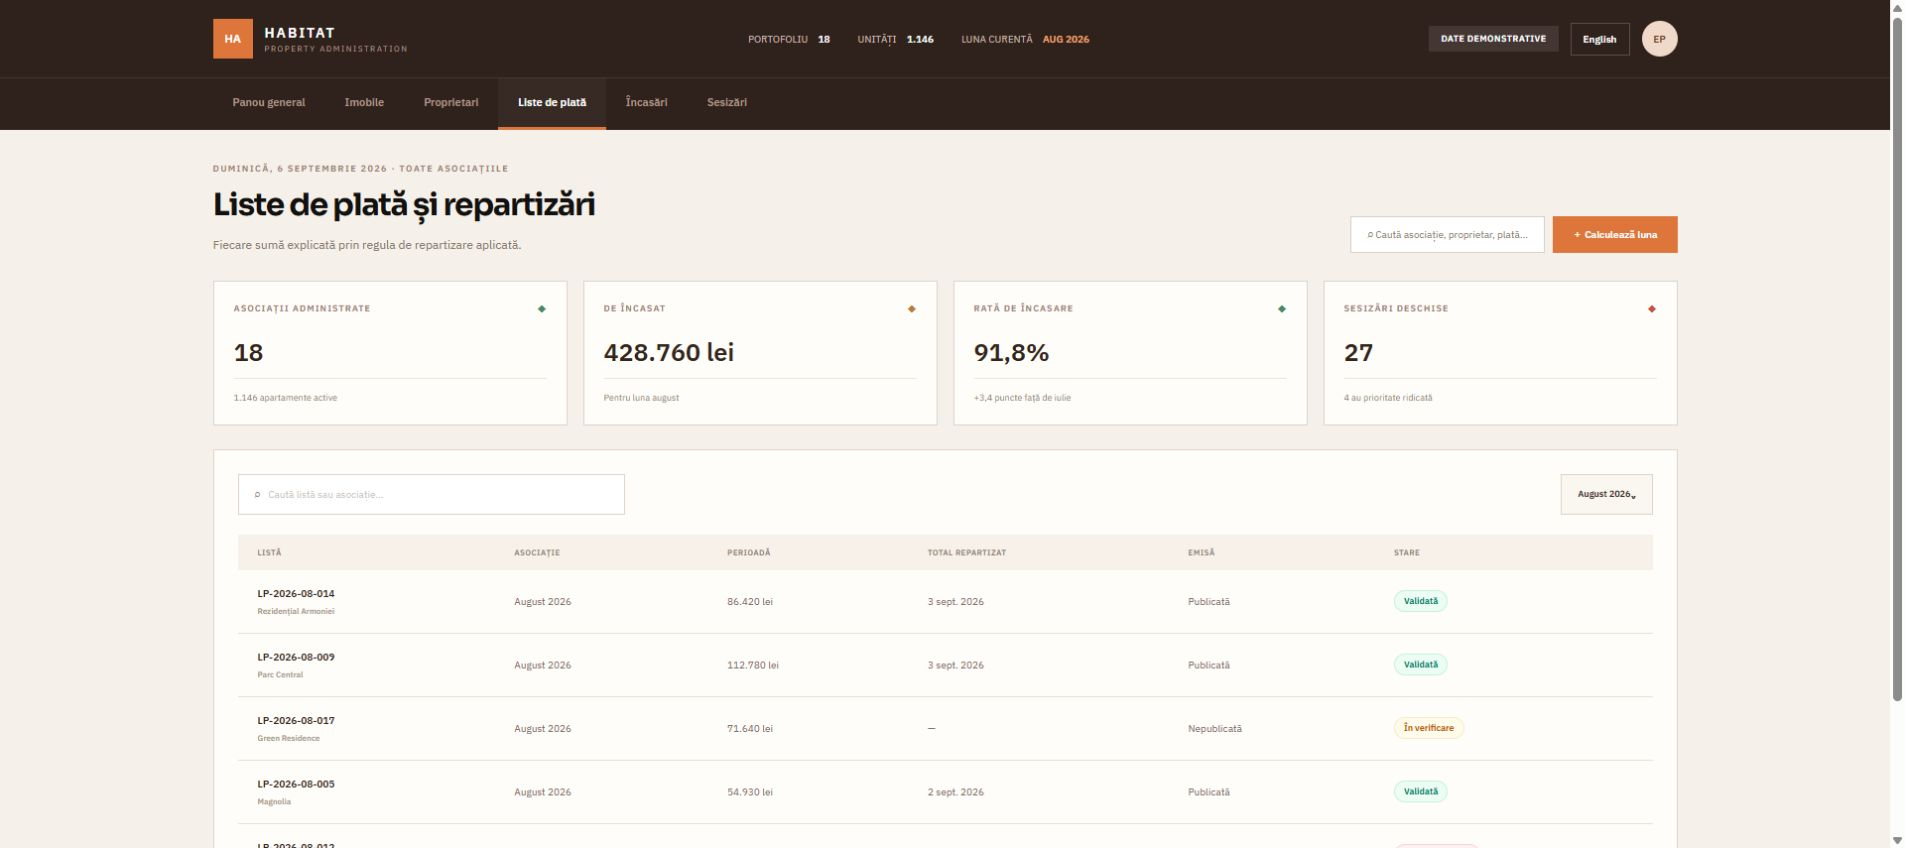Open list LP-2026-08-005
Image resolution: width=1905 pixels, height=848 pixels.
[296, 784]
